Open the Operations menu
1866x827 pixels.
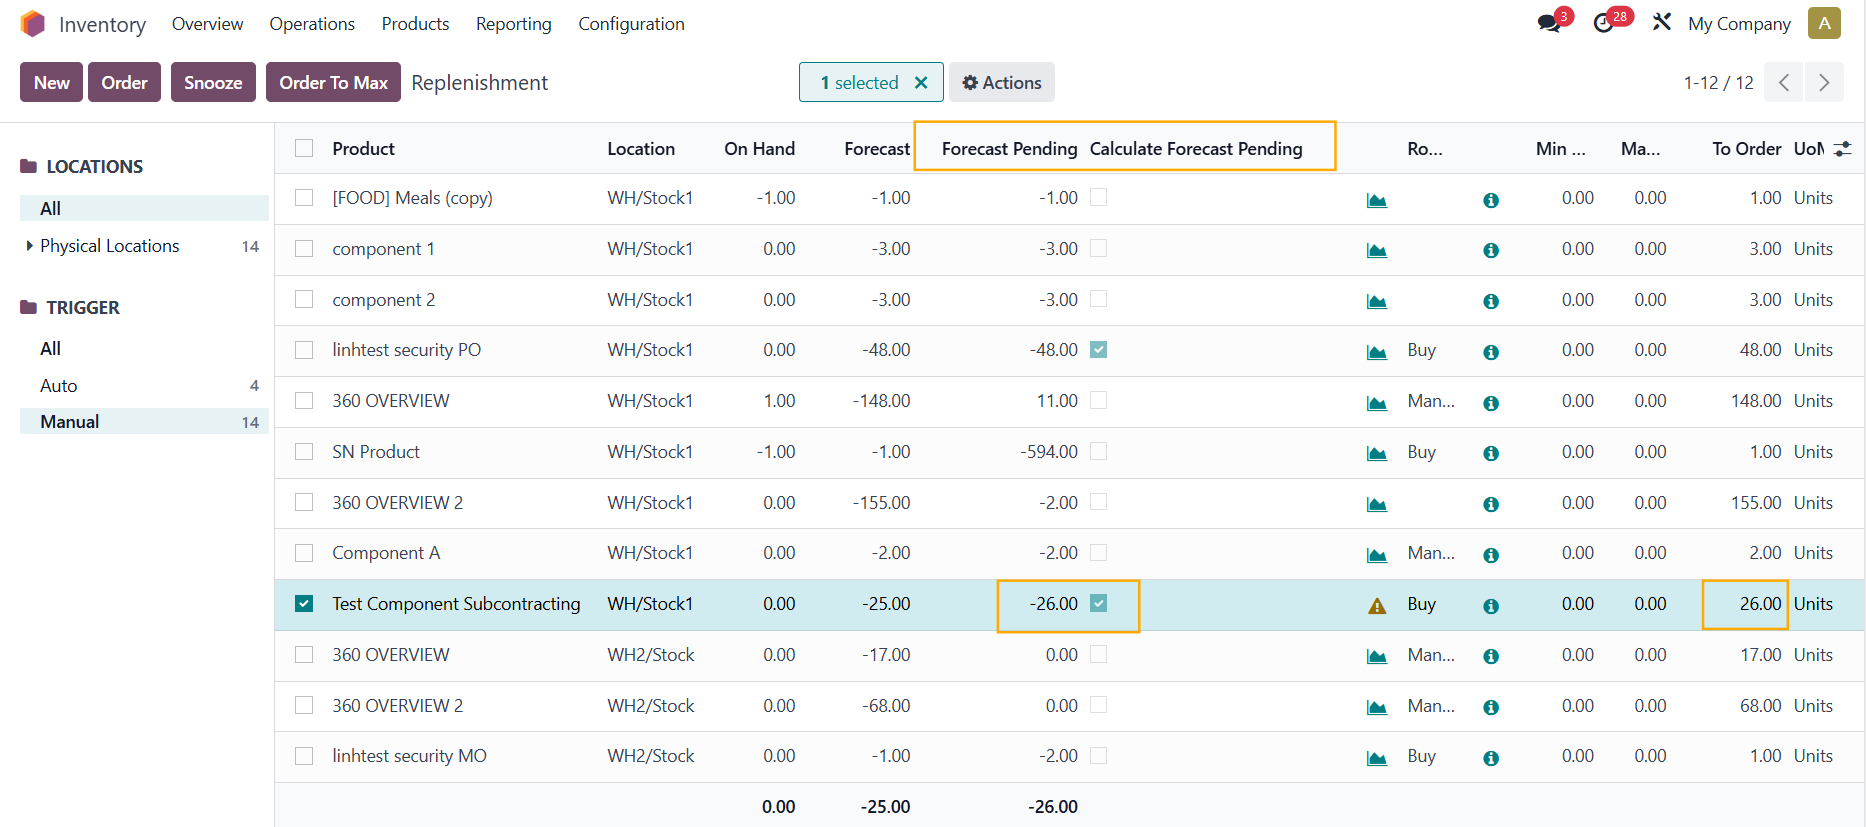point(312,24)
